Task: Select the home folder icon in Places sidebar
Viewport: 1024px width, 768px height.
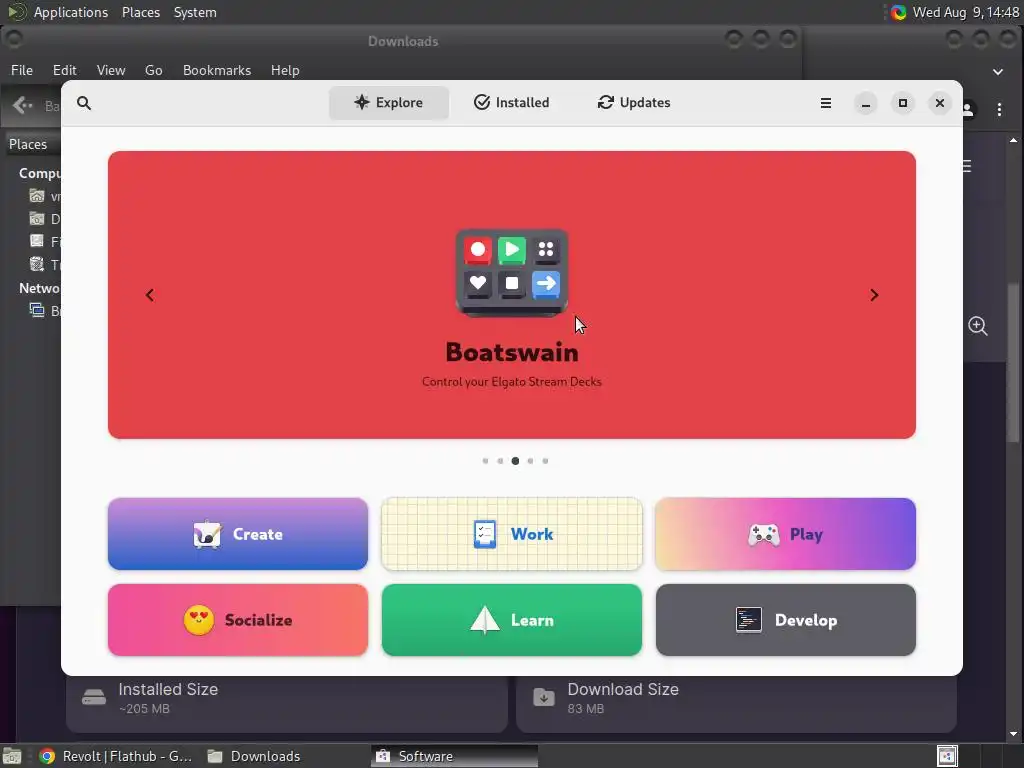Action: (37, 195)
